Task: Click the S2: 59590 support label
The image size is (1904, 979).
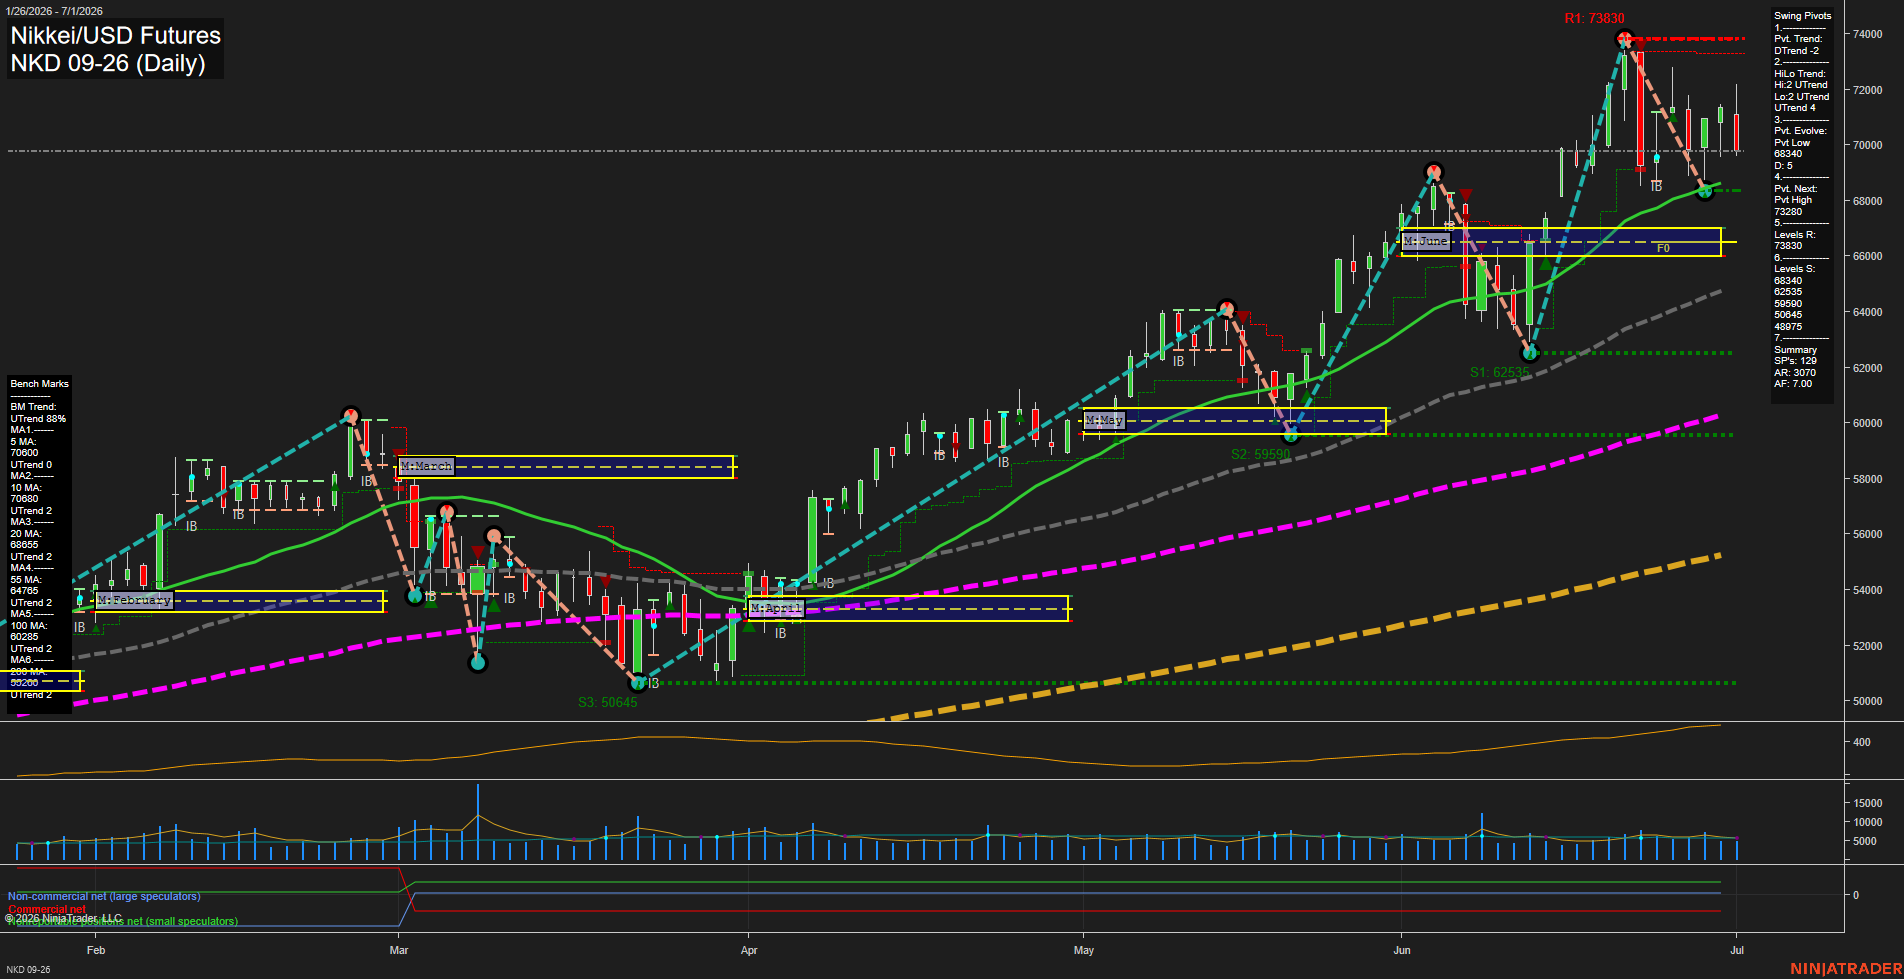Action: coord(1260,454)
